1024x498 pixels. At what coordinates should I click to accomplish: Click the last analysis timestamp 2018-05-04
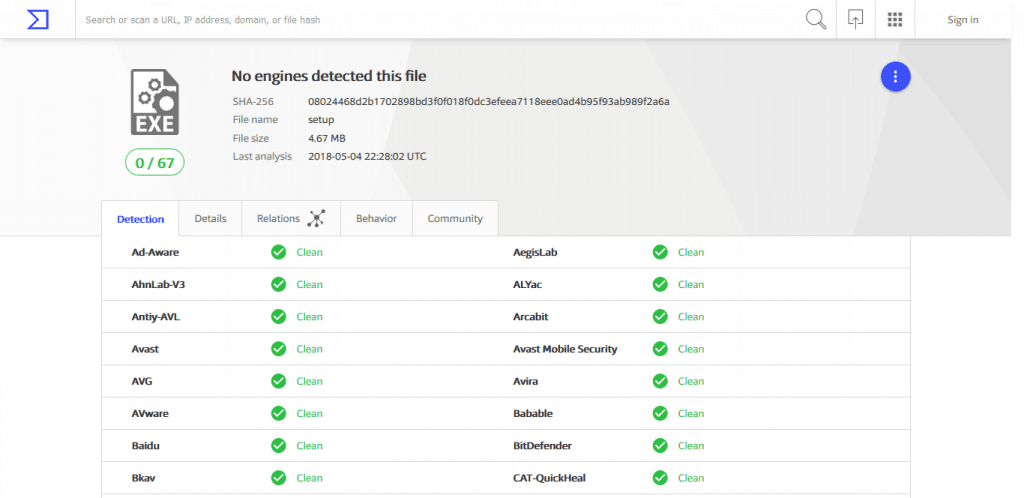(367, 157)
